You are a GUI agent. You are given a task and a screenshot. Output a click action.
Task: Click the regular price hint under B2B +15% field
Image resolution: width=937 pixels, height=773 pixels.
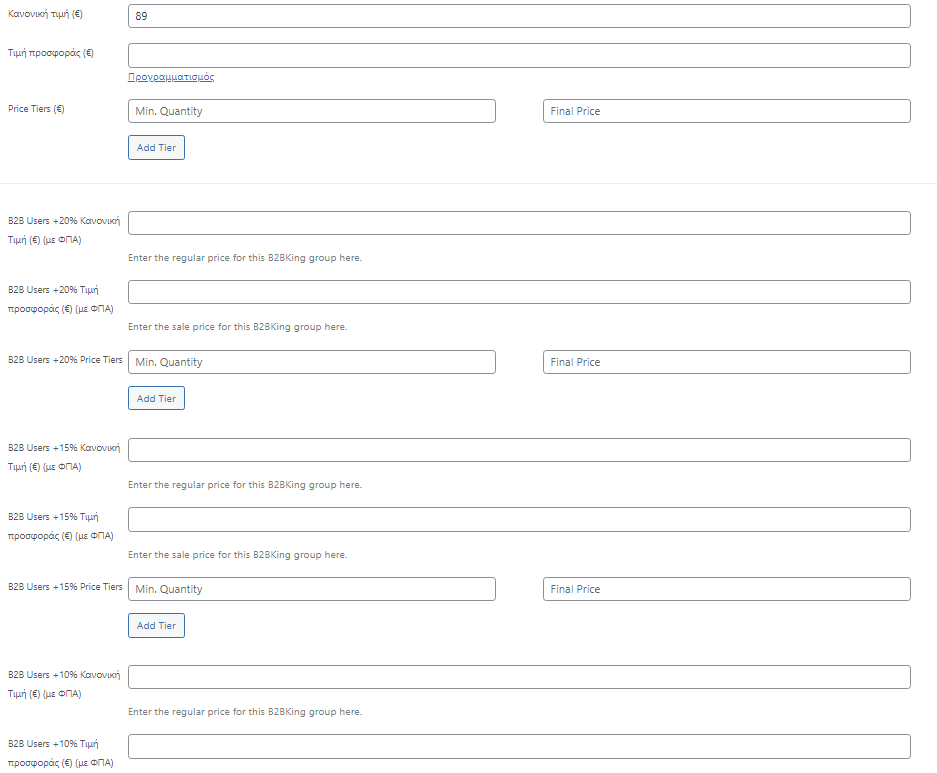coord(245,485)
